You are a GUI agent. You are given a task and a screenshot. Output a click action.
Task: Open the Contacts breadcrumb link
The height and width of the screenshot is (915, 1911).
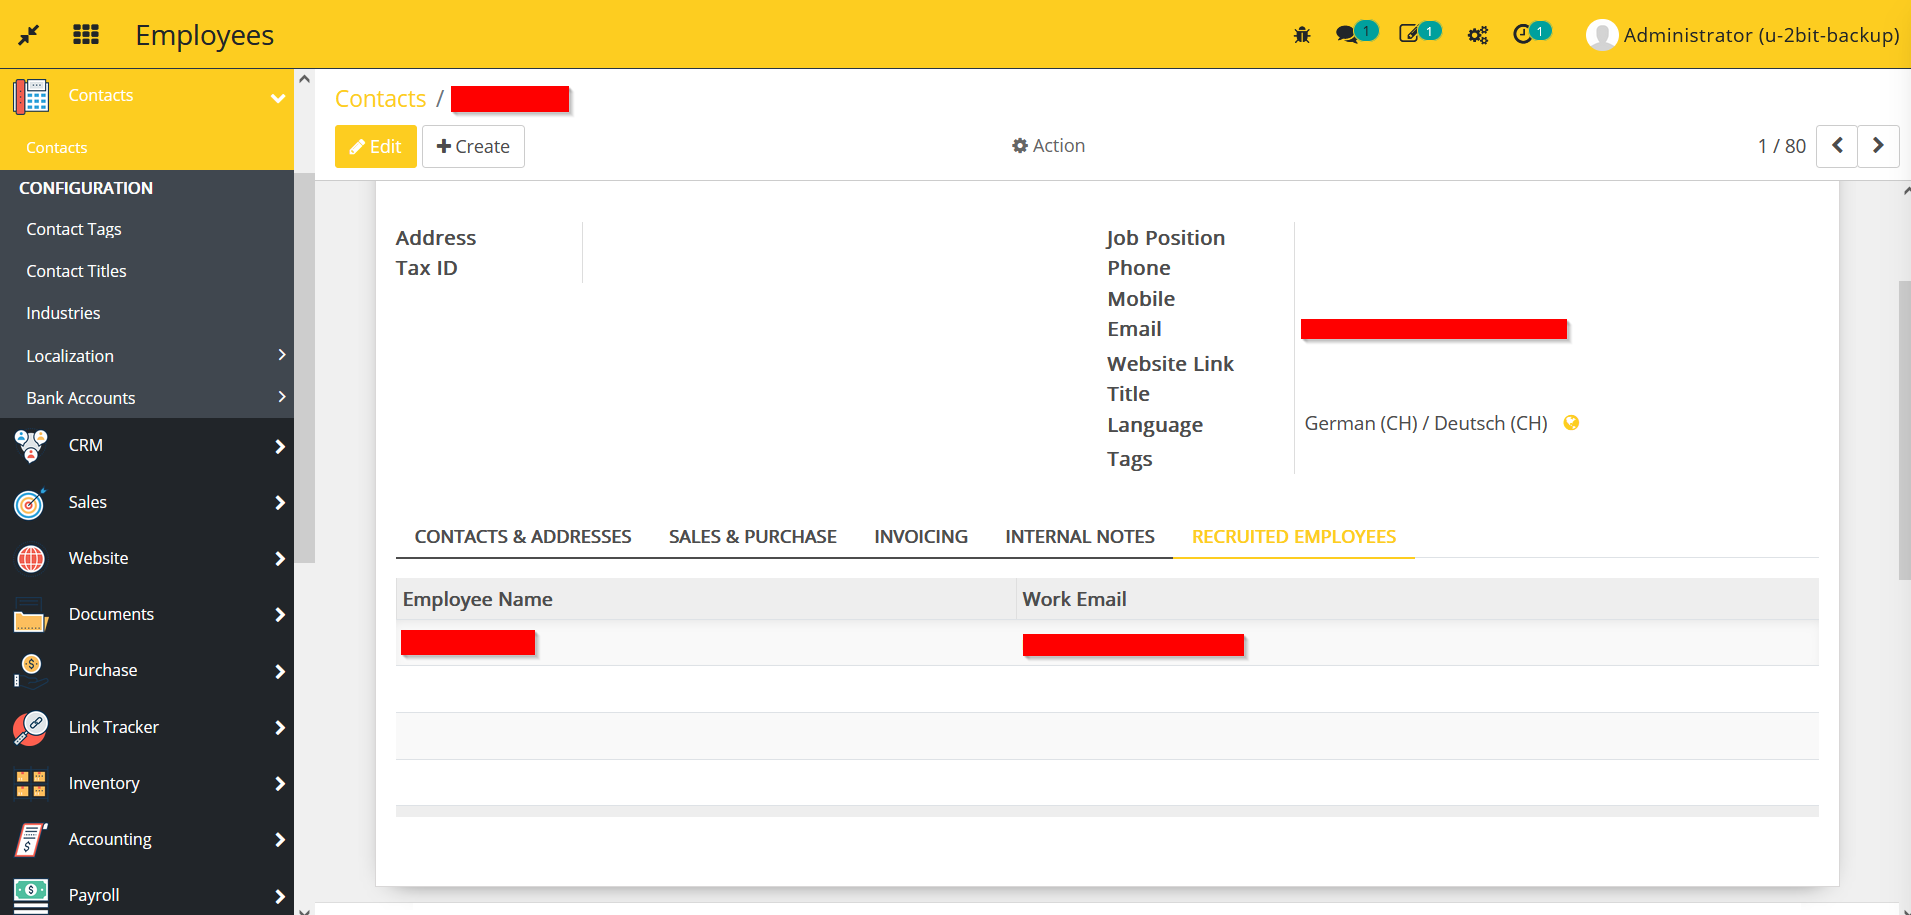coord(380,98)
